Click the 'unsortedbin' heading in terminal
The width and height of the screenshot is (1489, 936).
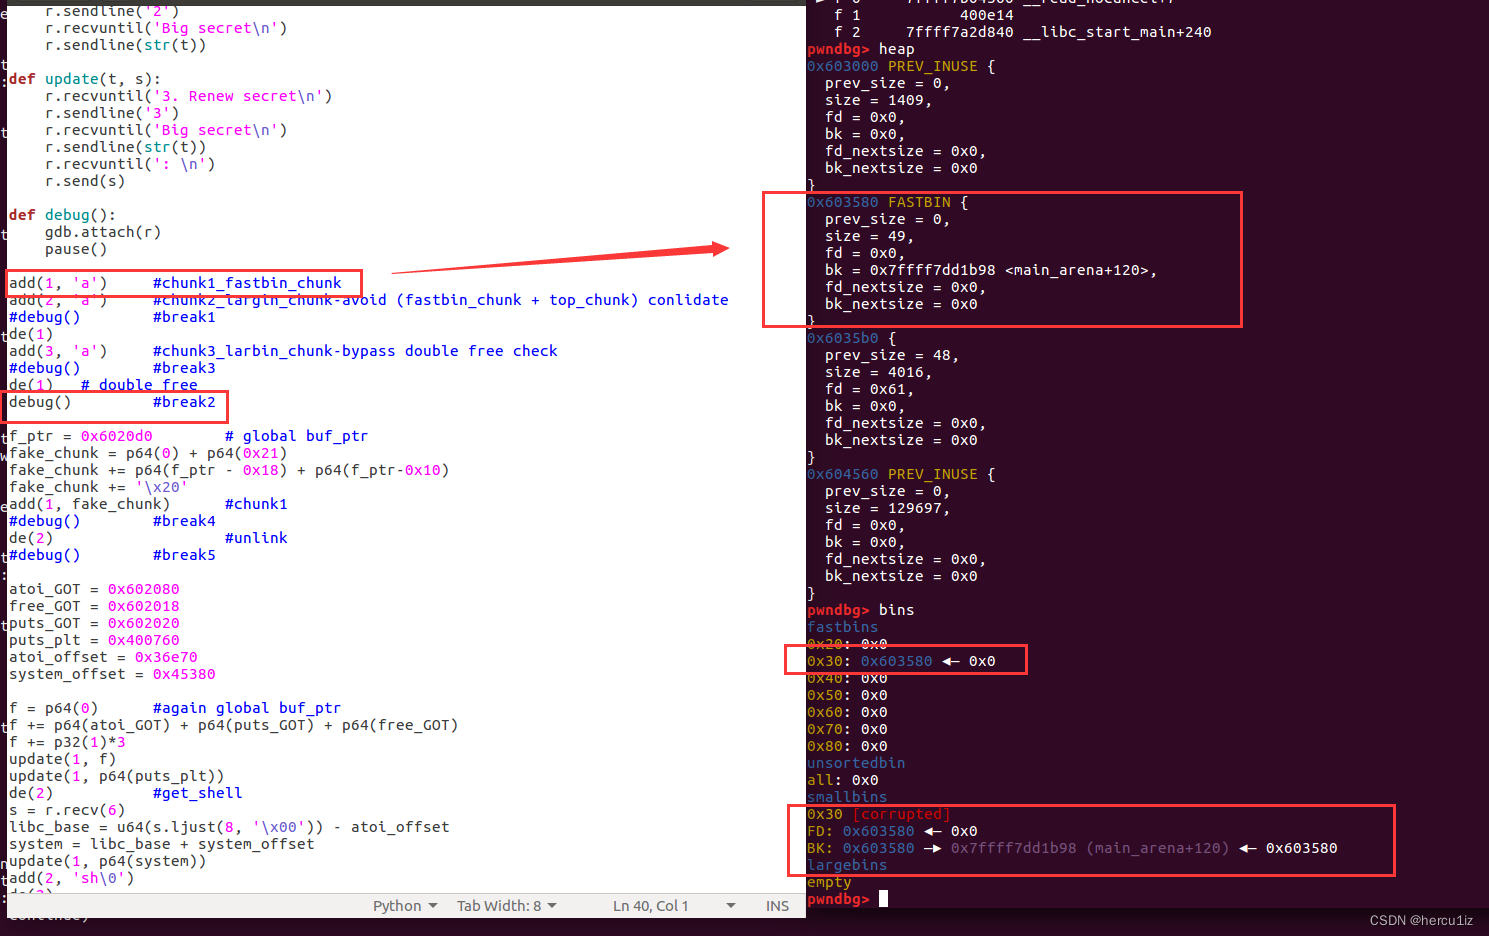coord(856,763)
